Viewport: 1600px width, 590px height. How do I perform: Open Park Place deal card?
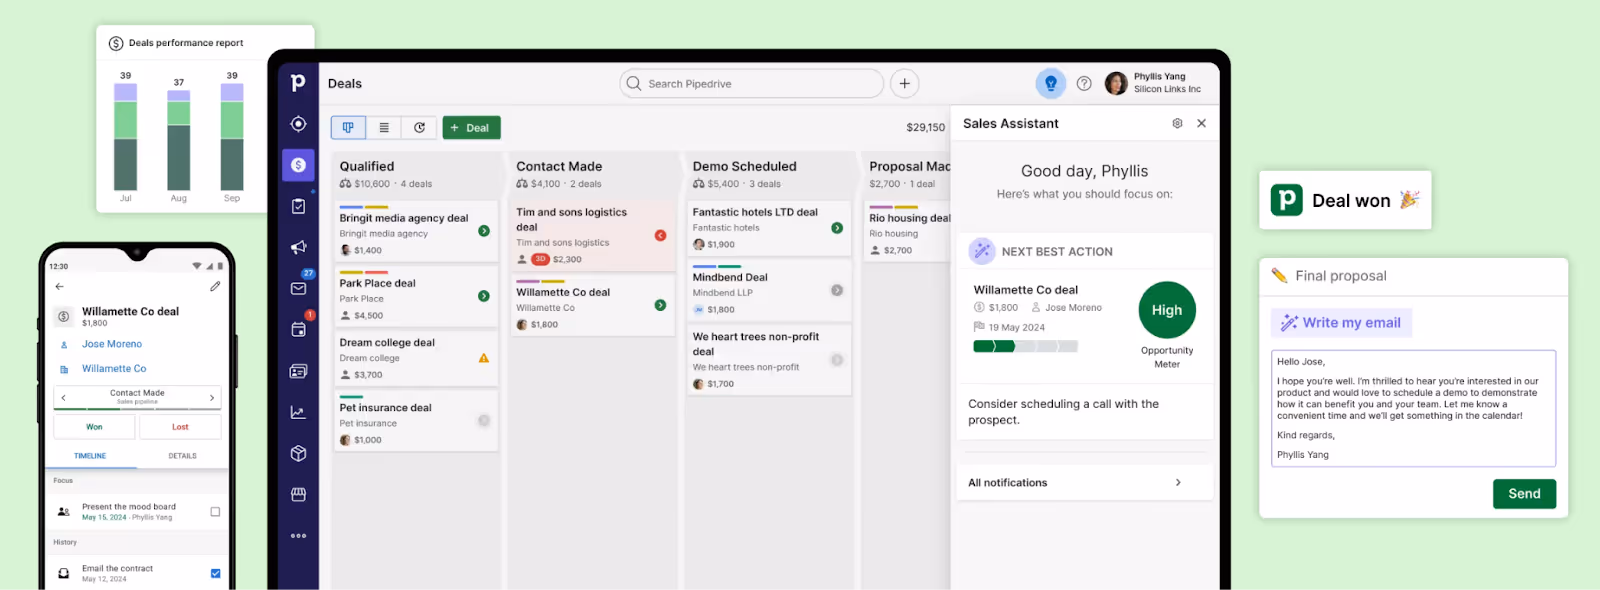pos(415,297)
